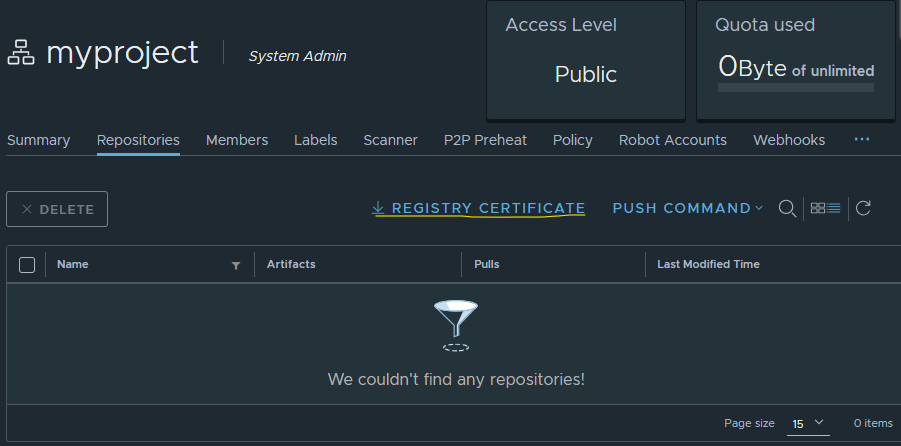
Task: Click the empty-list funnel placeholder icon
Action: coord(456,325)
